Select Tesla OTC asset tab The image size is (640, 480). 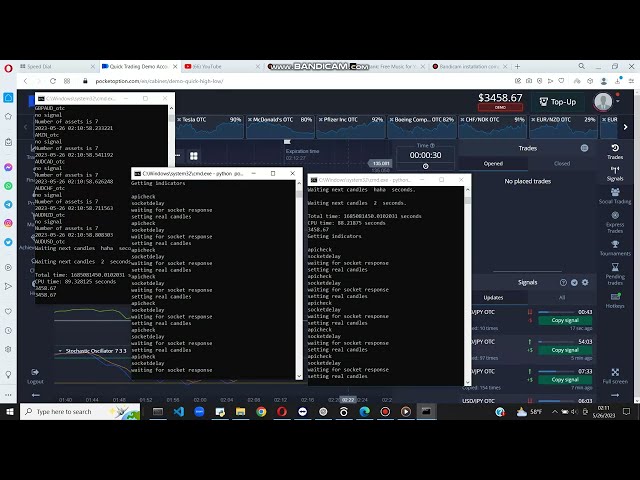(209, 127)
